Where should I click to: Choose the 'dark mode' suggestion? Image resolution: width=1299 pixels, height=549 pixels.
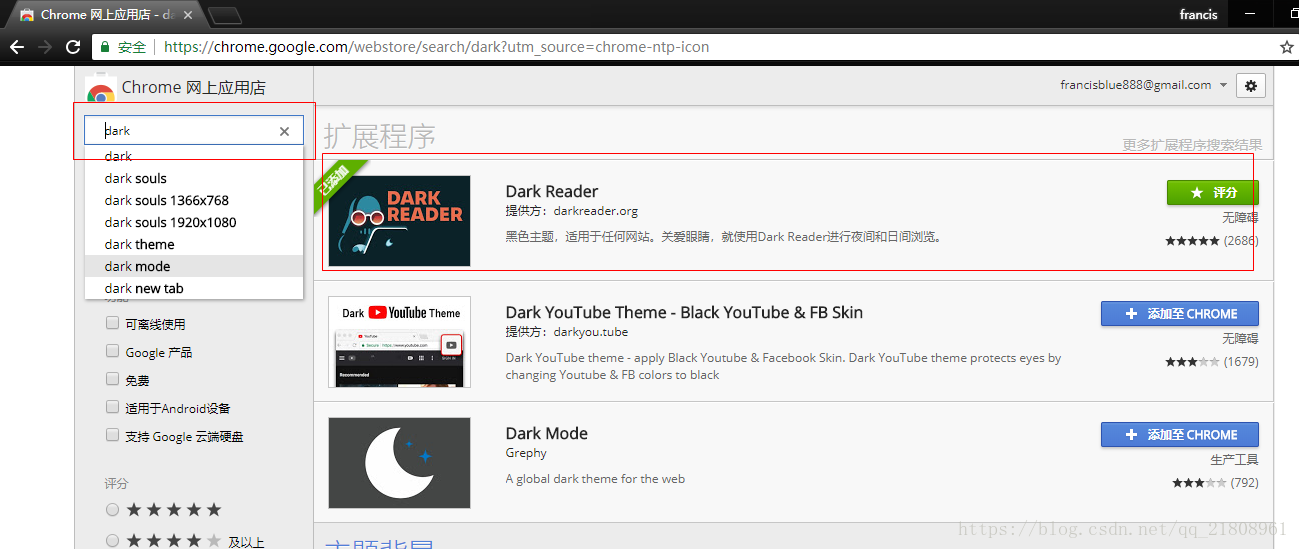pos(193,266)
